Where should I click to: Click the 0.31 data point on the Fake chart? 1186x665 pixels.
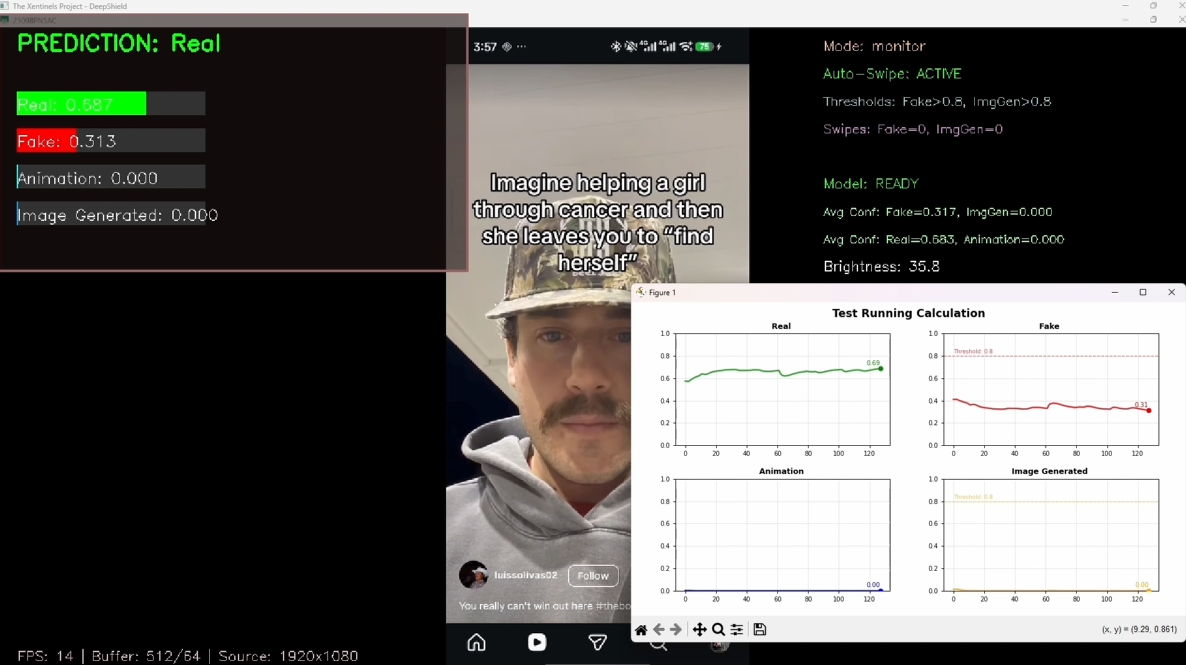1147,410
